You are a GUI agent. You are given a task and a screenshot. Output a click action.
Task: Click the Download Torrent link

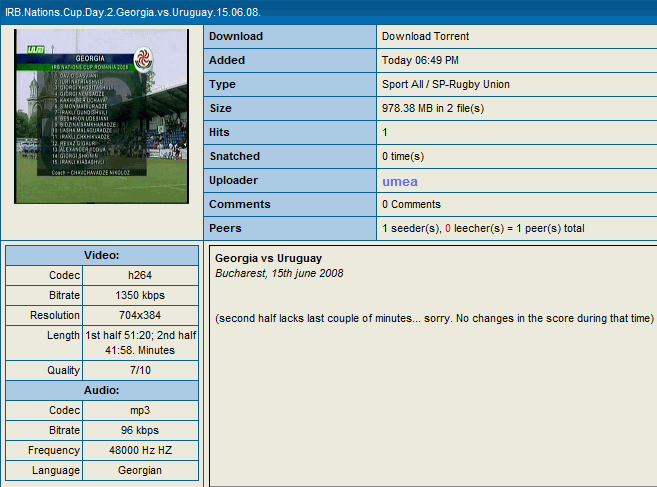(425, 36)
